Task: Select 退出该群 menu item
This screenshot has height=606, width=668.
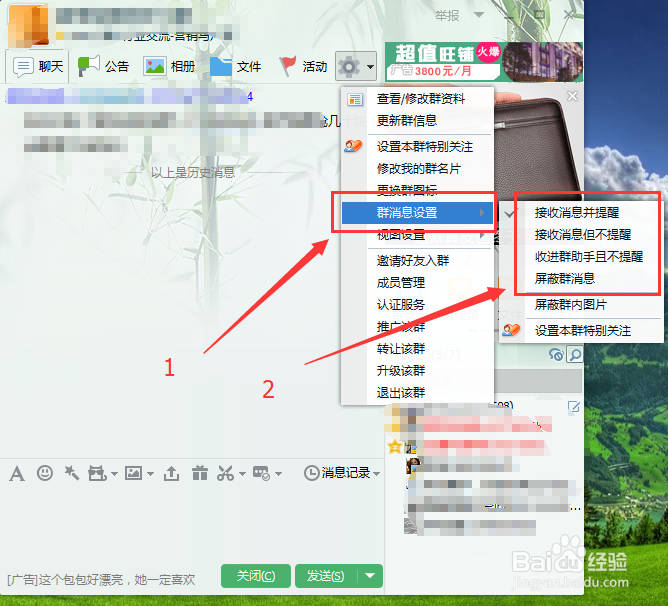Action: click(418, 392)
